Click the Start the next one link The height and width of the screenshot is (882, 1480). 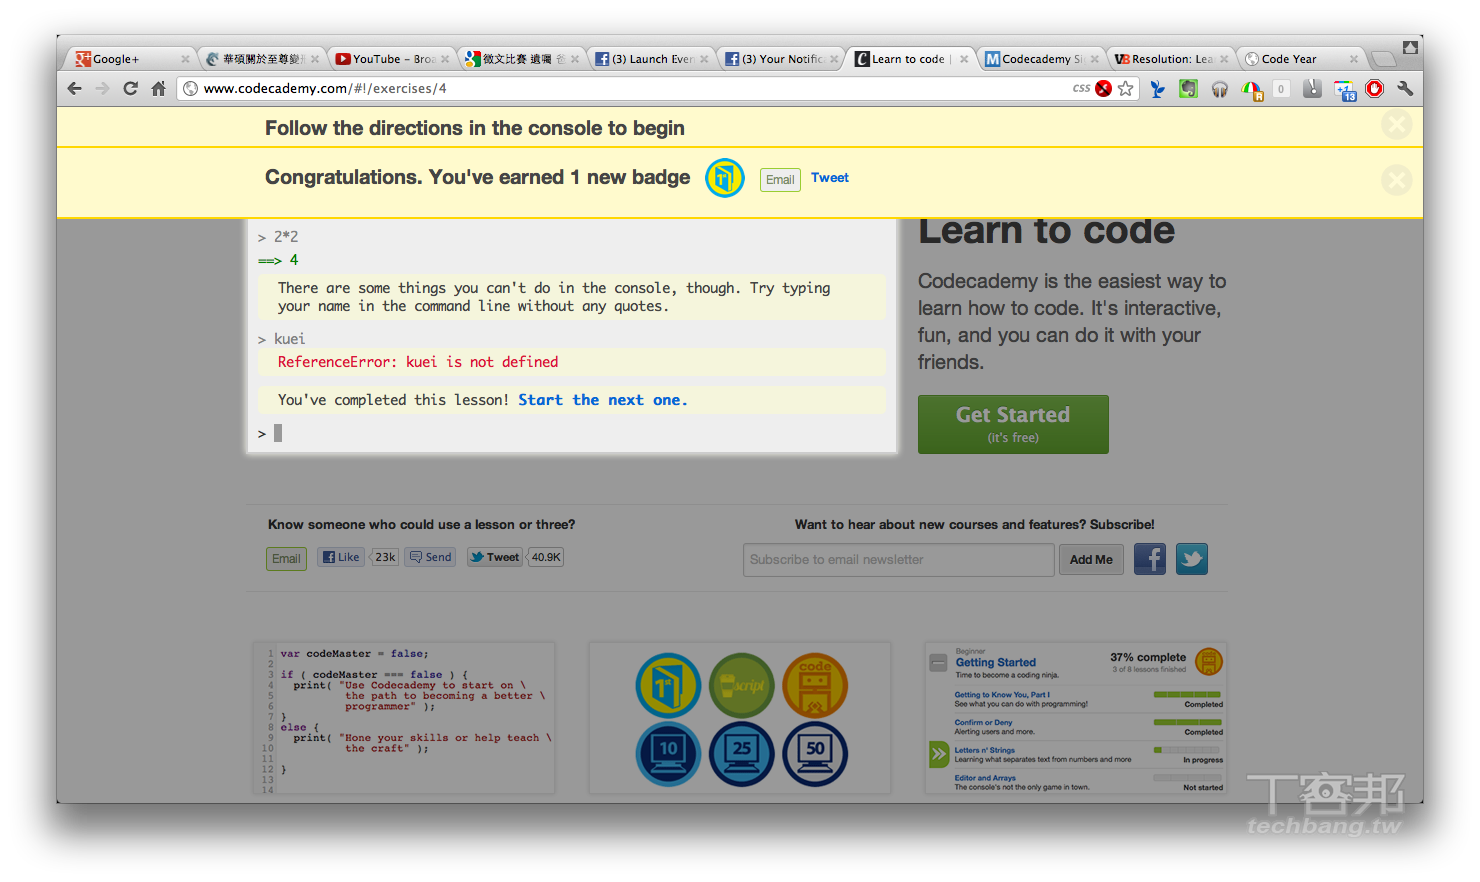point(602,399)
